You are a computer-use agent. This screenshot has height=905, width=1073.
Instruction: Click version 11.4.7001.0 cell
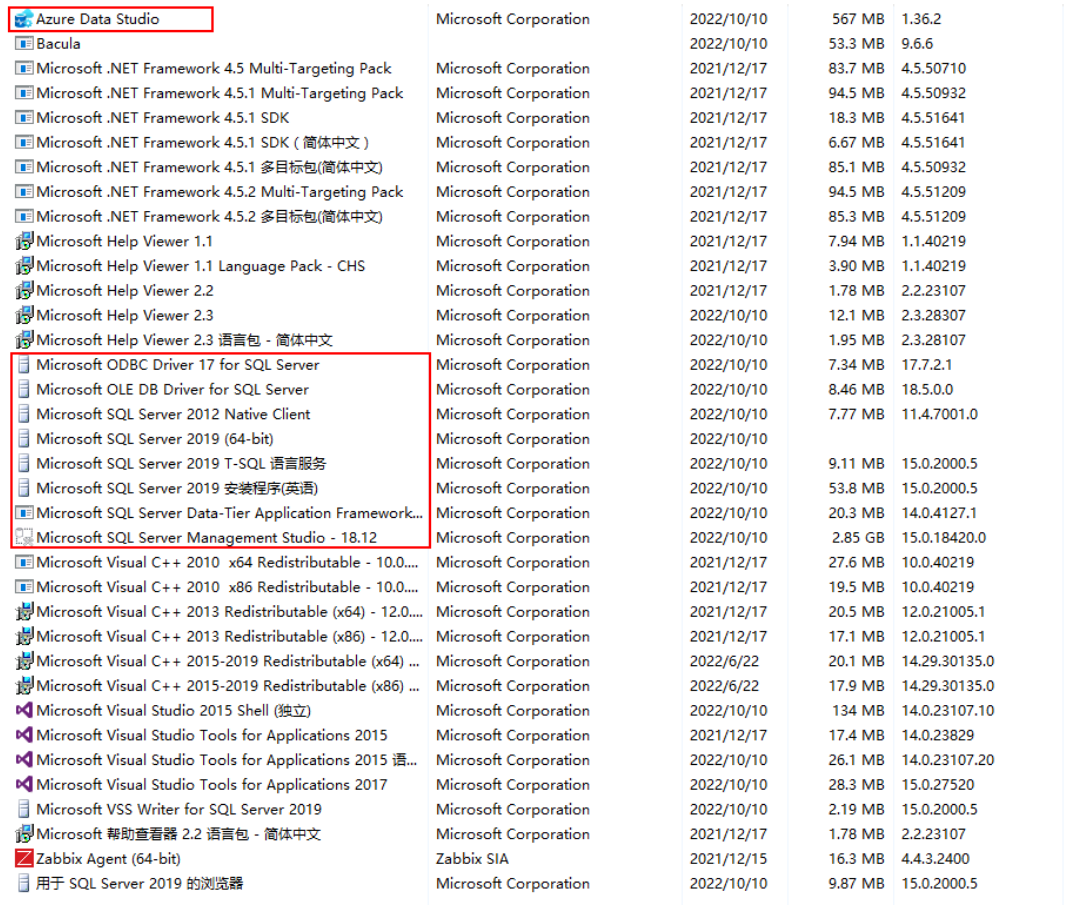tap(940, 414)
